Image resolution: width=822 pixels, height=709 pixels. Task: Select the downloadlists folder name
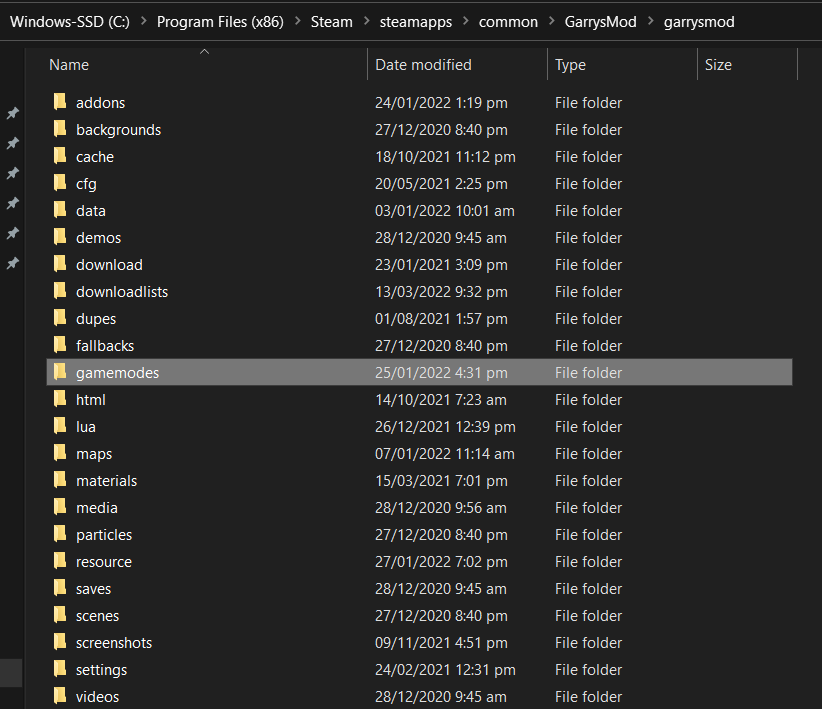(122, 292)
